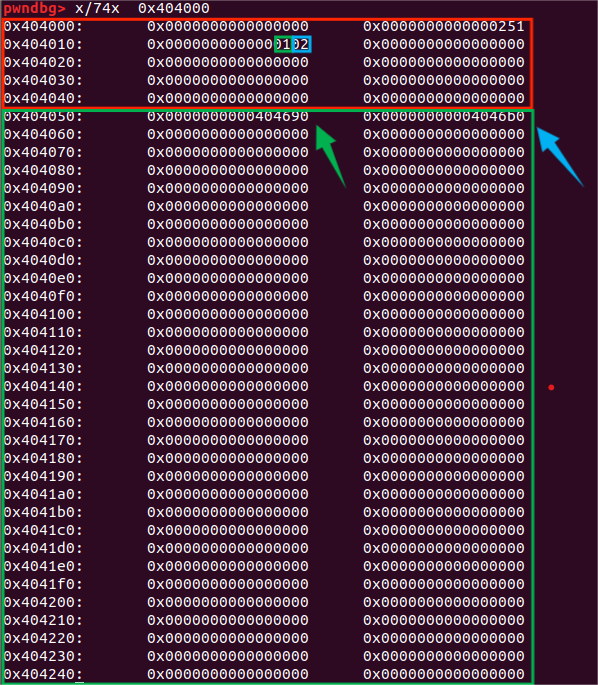Select the value 0x0000000000000251
The height and width of the screenshot is (685, 598).
[444, 27]
